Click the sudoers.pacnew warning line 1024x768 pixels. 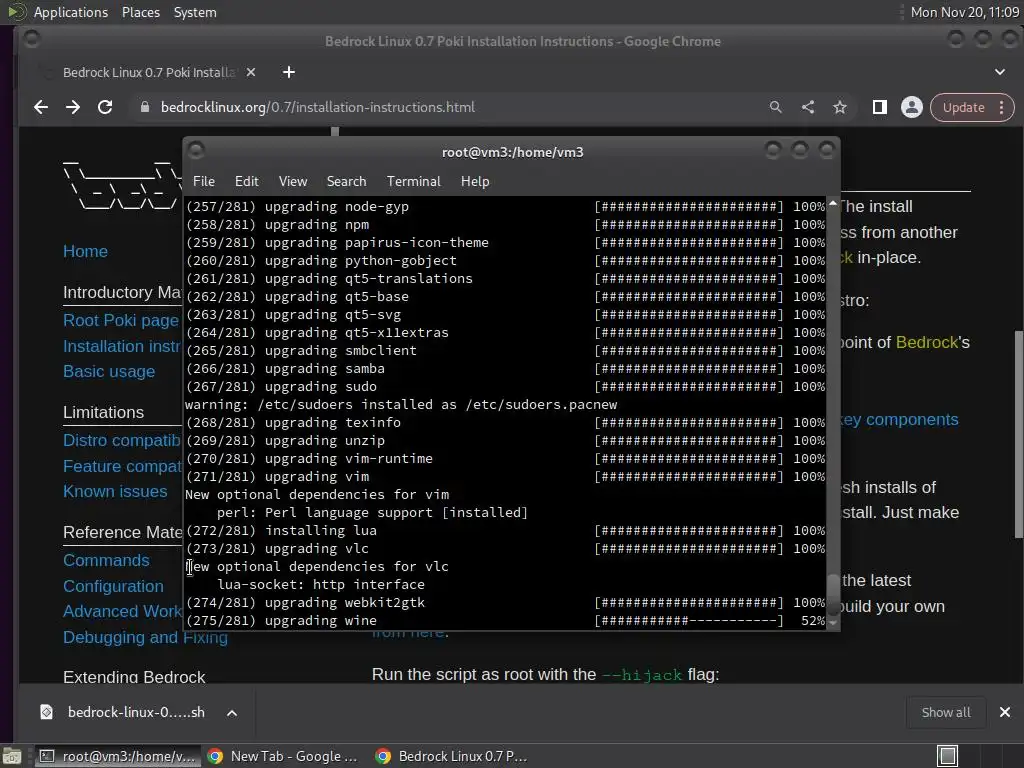(x=401, y=405)
